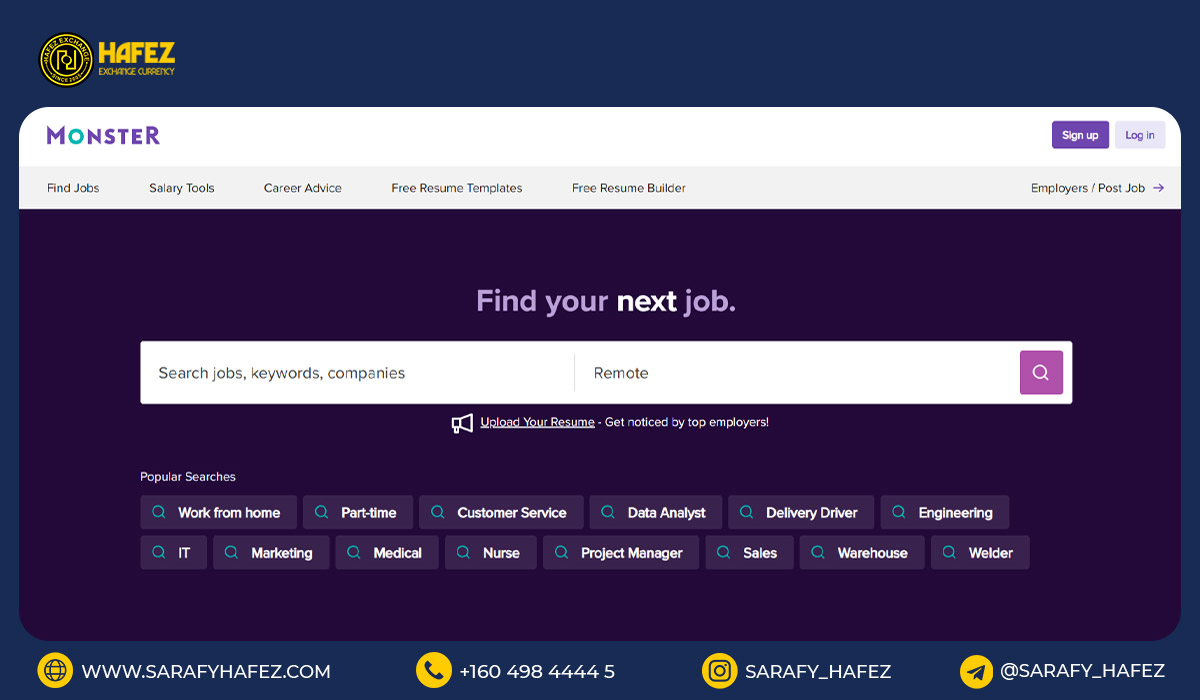Select the Sales label

(760, 553)
